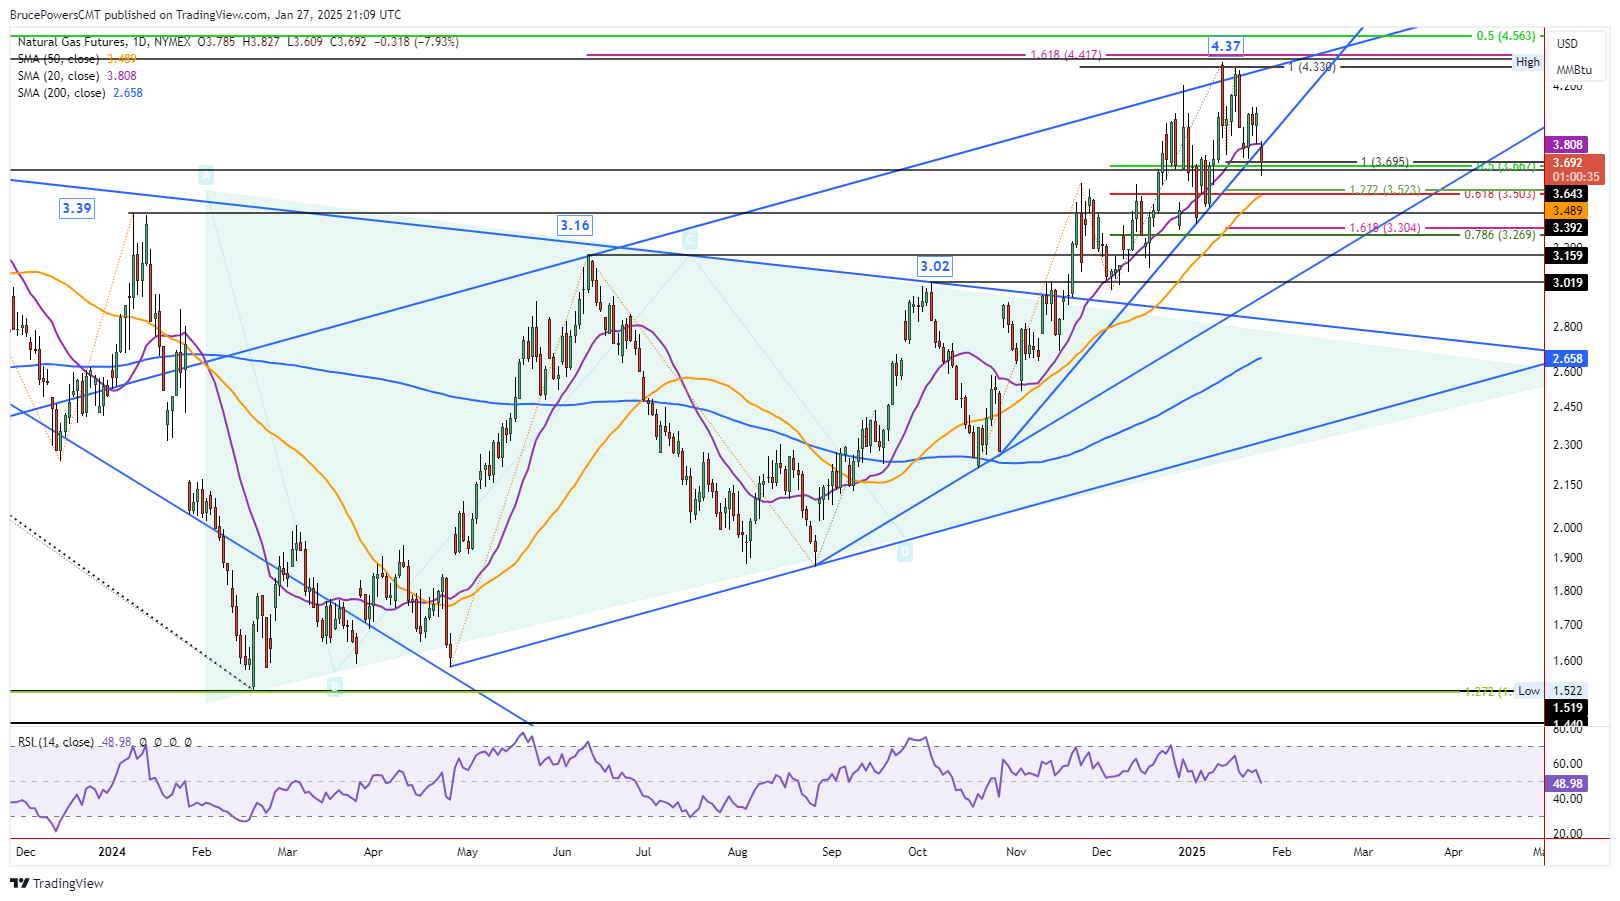Click the 2024 label on time axis
The width and height of the screenshot is (1620, 901).
click(112, 852)
